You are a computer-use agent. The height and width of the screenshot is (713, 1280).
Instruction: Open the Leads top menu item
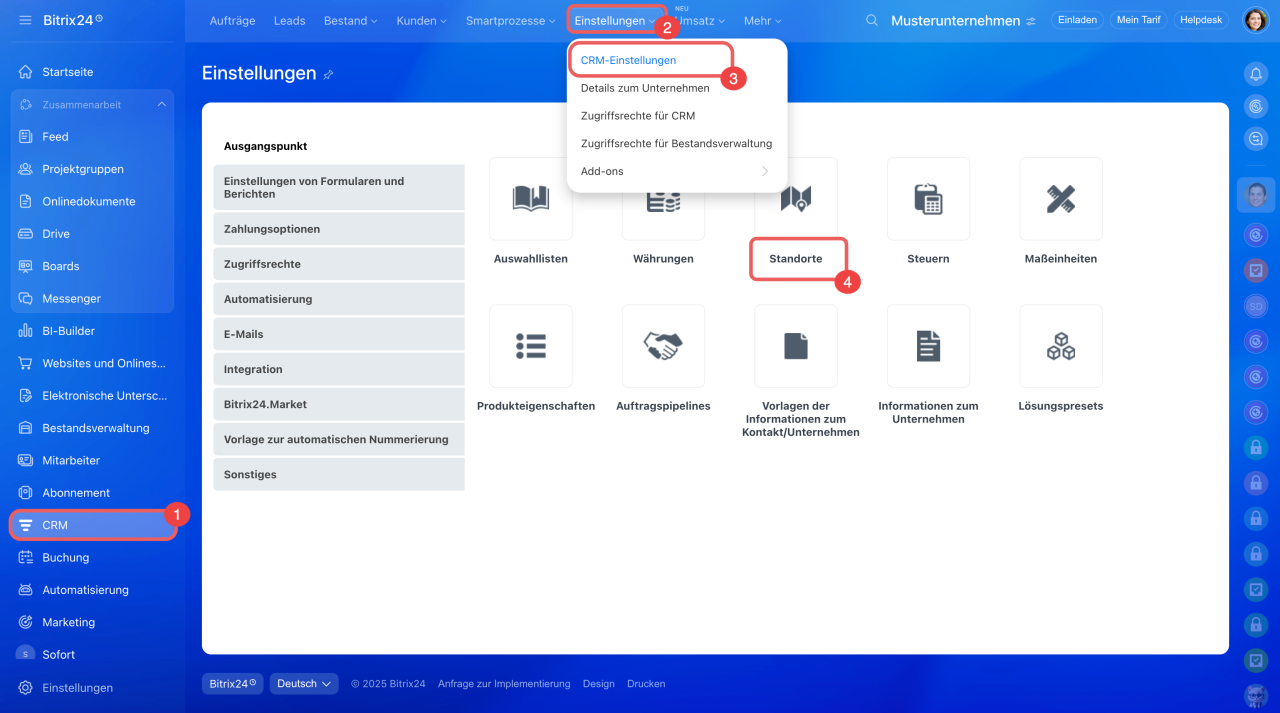[x=290, y=20]
